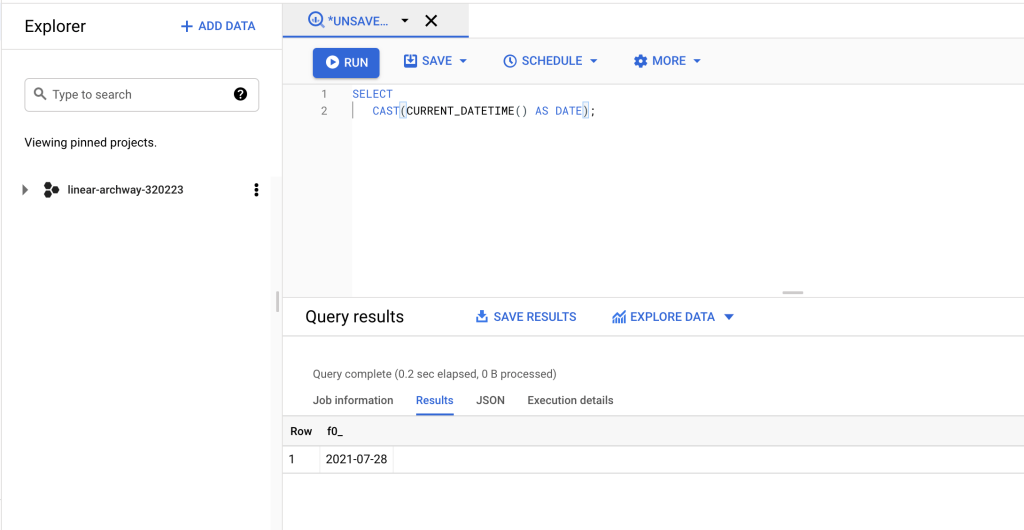Click the download icon beside SAVE RESULTS
This screenshot has width=1024, height=530.
pyautogui.click(x=482, y=317)
